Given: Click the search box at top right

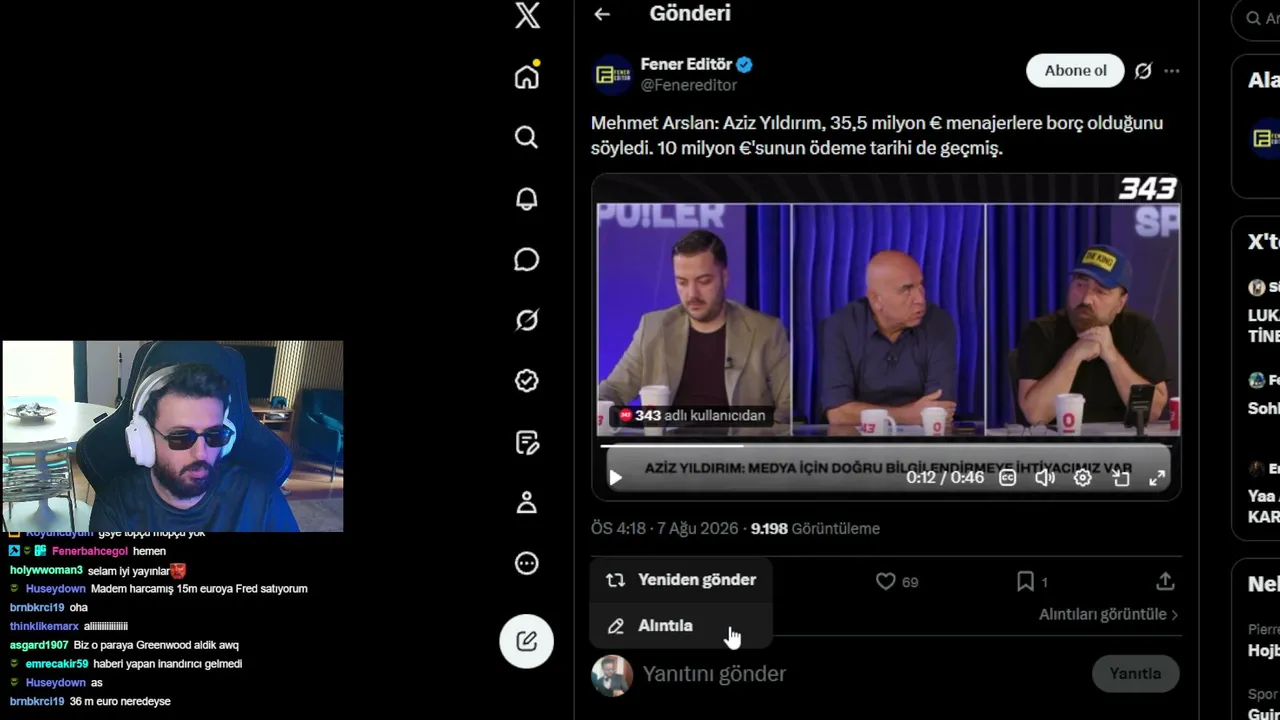Looking at the screenshot, I should 1256,18.
